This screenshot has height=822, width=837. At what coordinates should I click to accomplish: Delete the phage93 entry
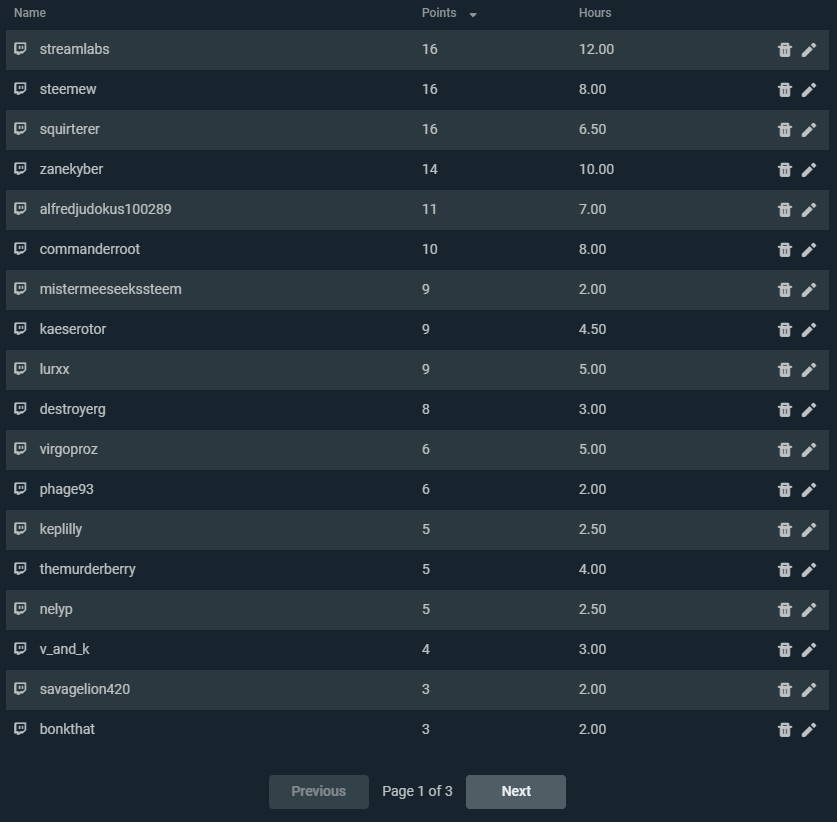(x=785, y=490)
